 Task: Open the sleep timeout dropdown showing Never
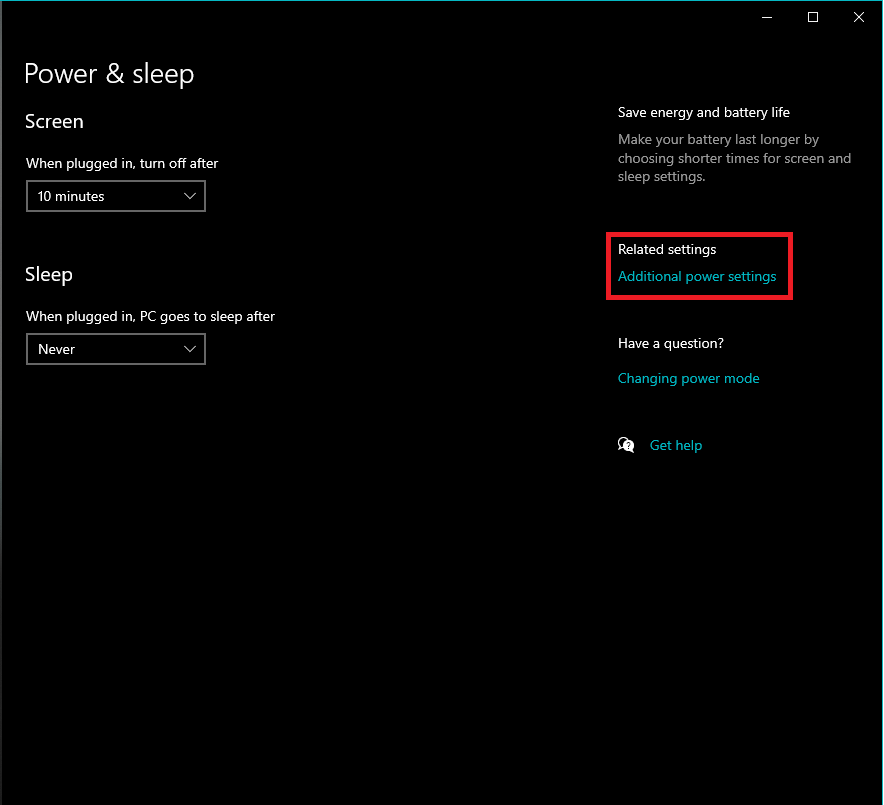[115, 349]
